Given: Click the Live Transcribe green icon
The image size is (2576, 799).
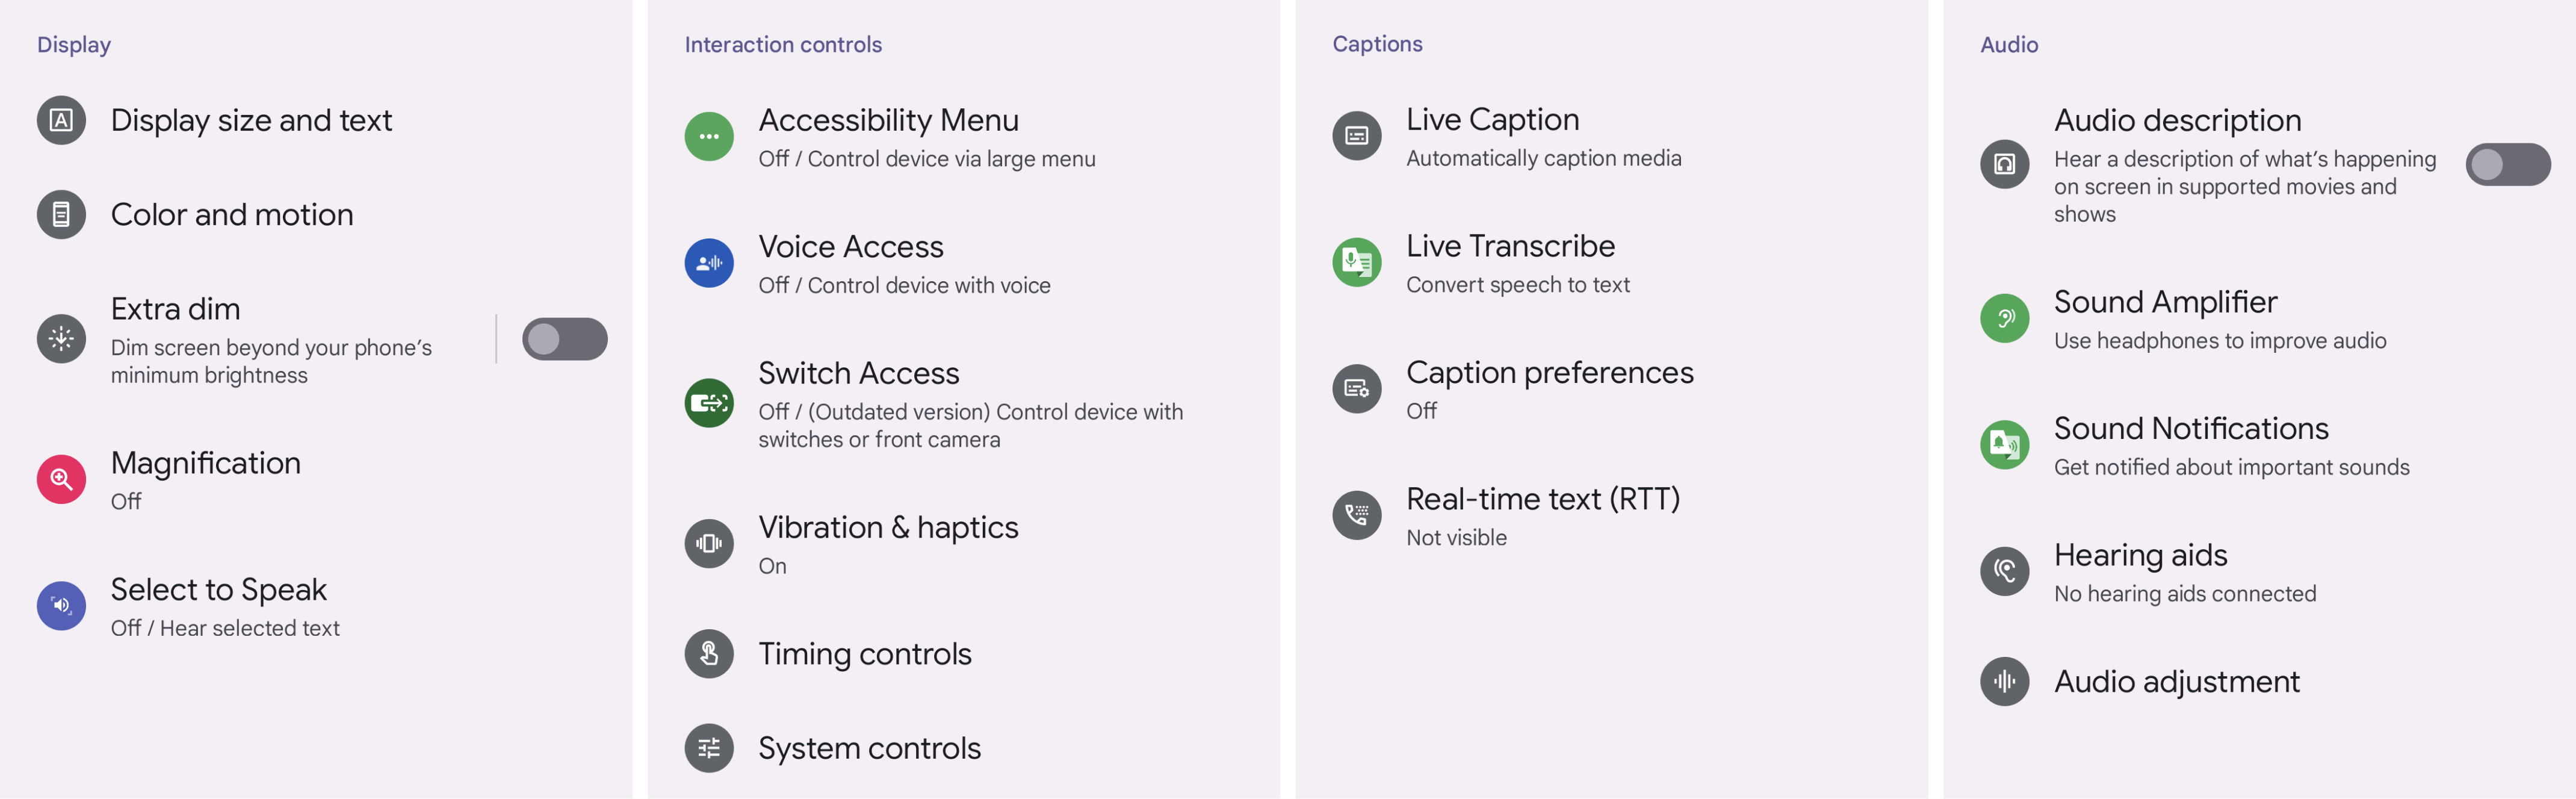Looking at the screenshot, I should (1357, 262).
